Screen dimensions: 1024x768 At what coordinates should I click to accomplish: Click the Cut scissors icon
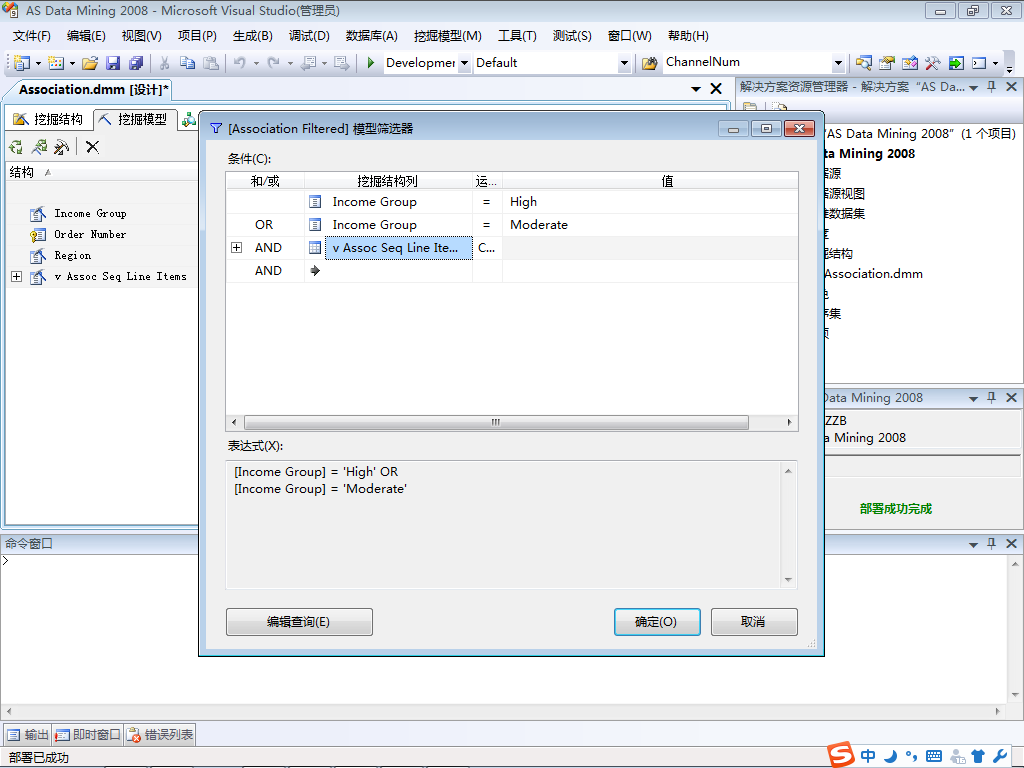pyautogui.click(x=165, y=63)
